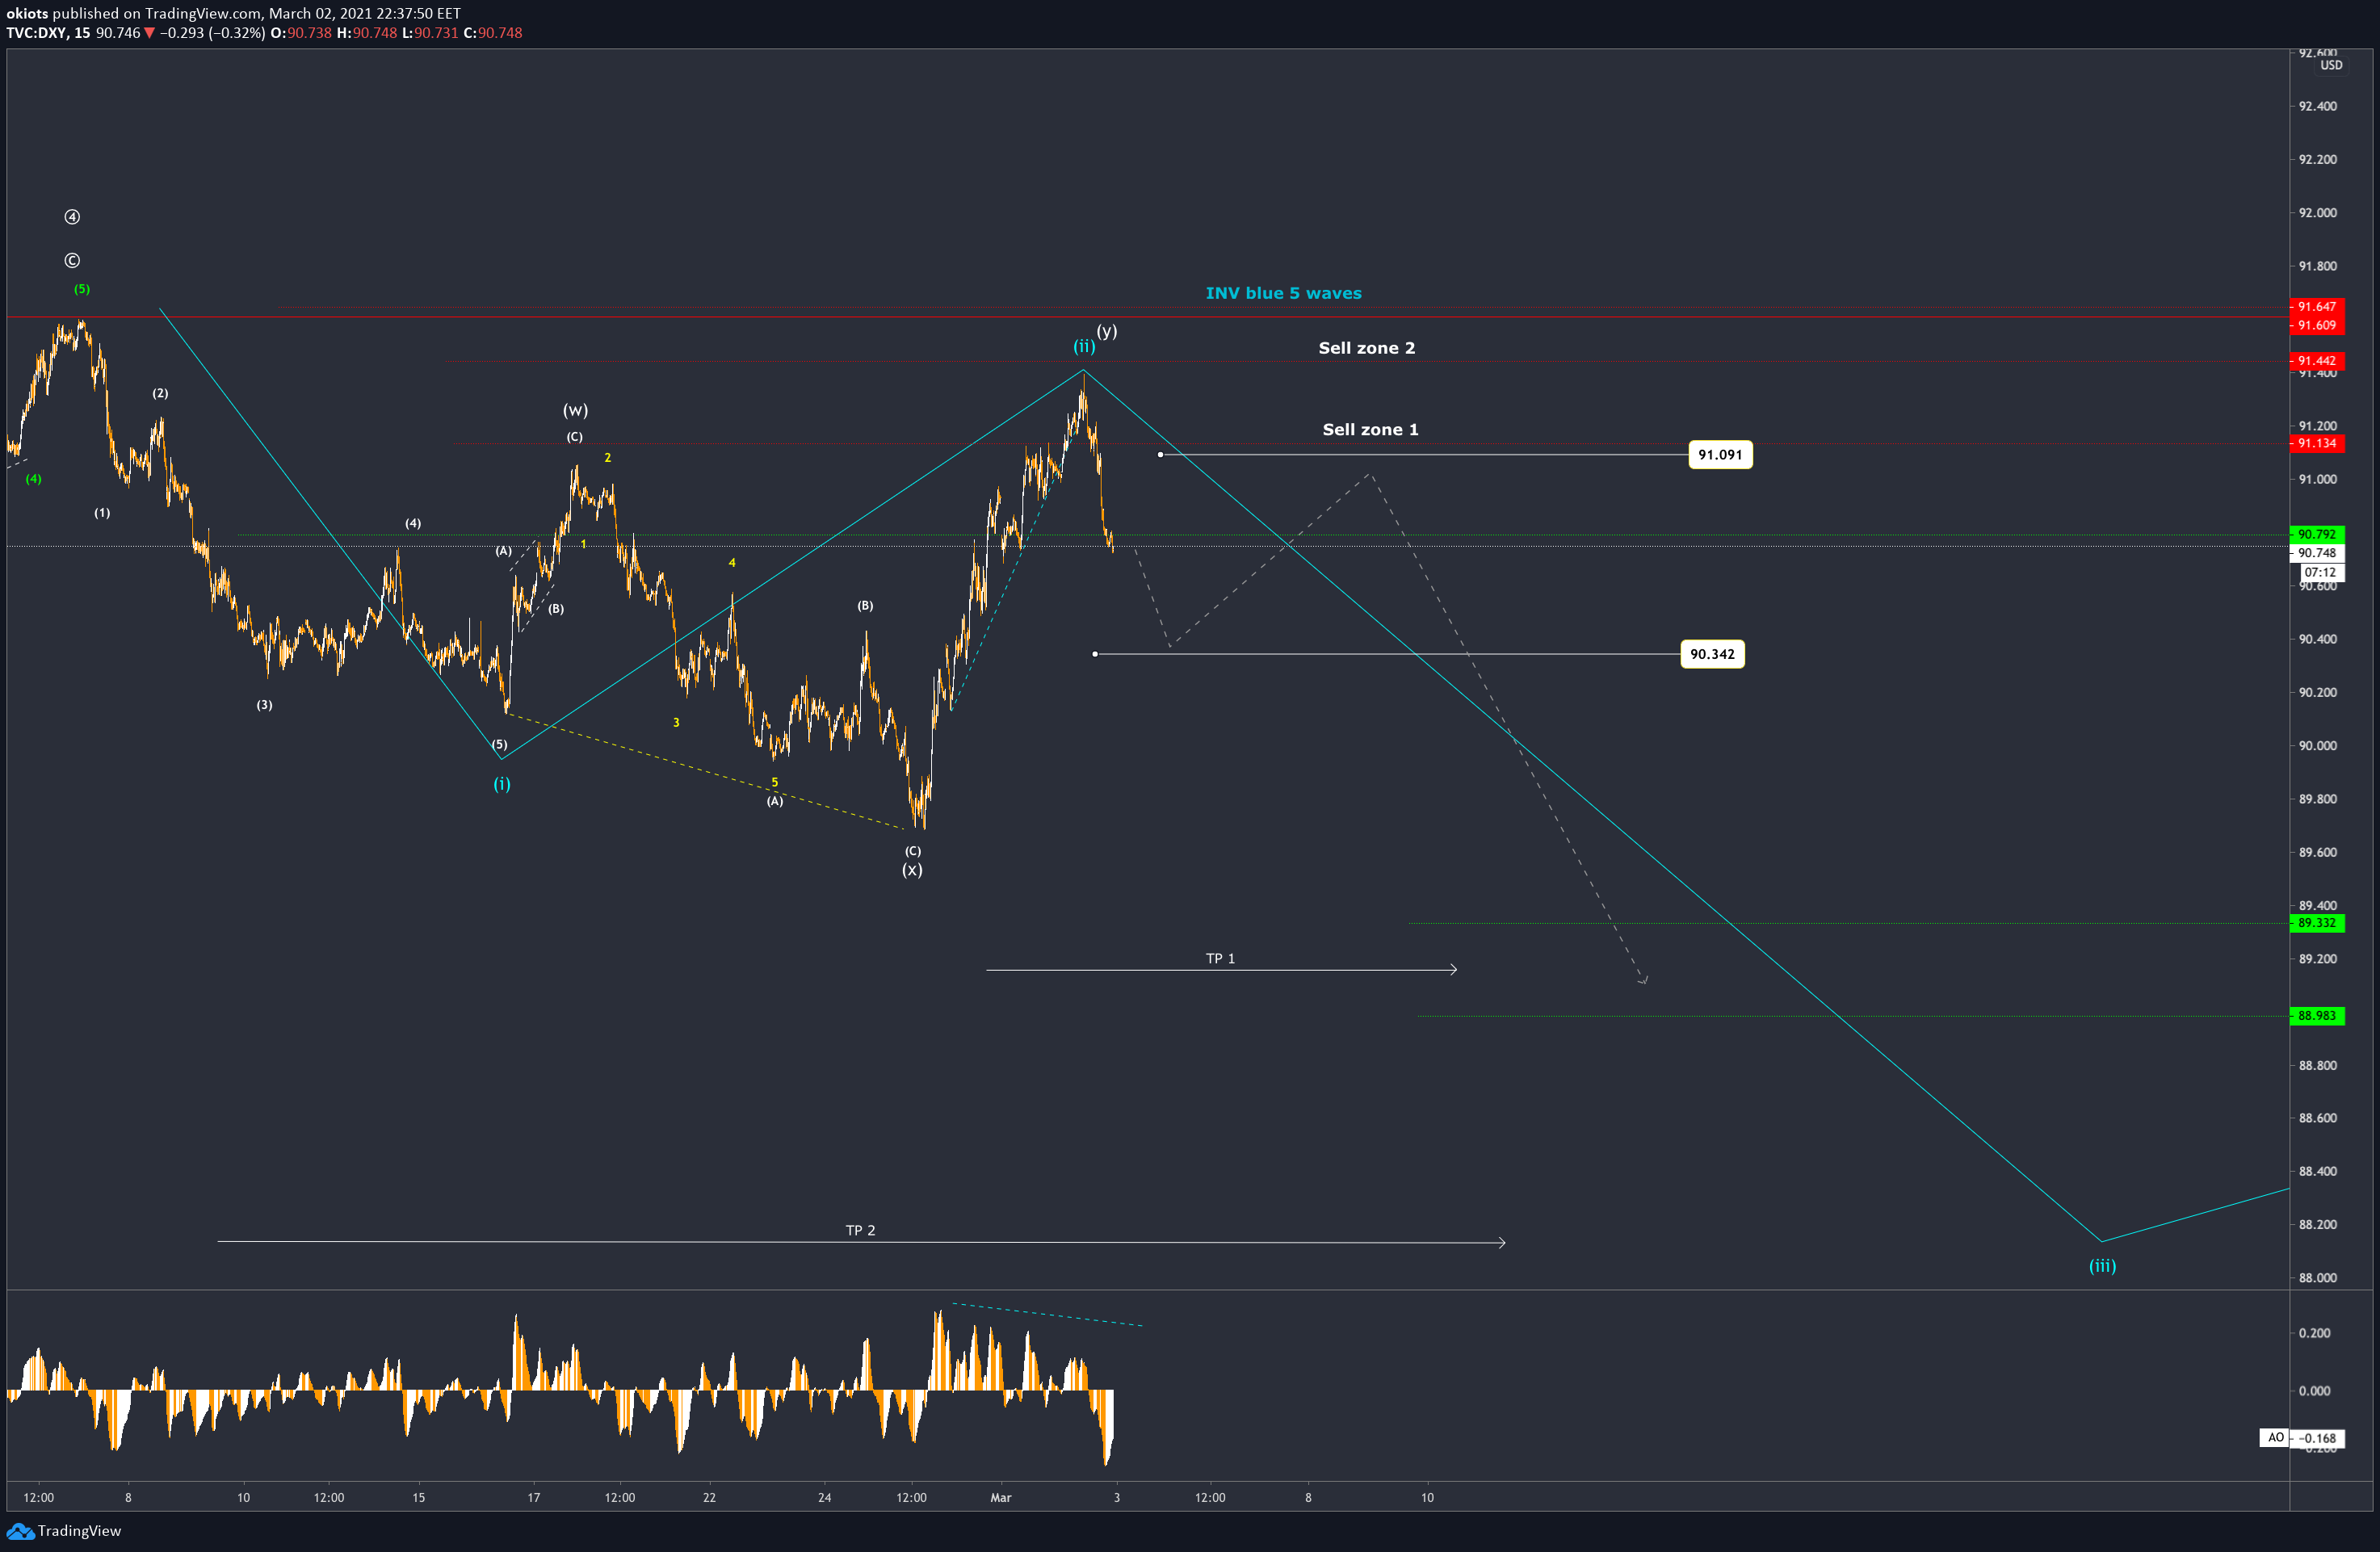
Task: Click the 0.200 oscillator axis value
Action: [2315, 1333]
